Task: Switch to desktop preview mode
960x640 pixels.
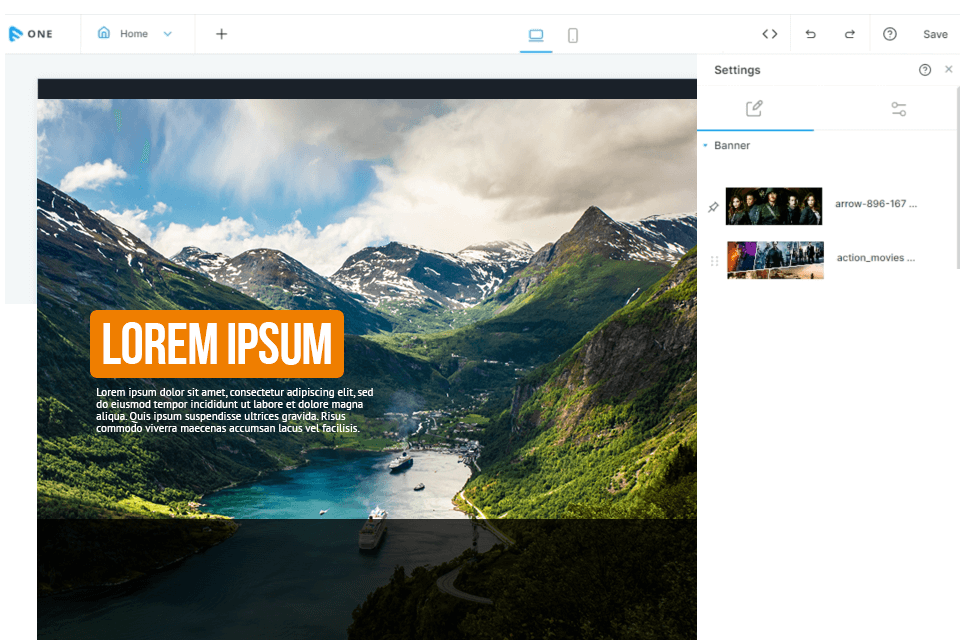Action: [x=536, y=35]
